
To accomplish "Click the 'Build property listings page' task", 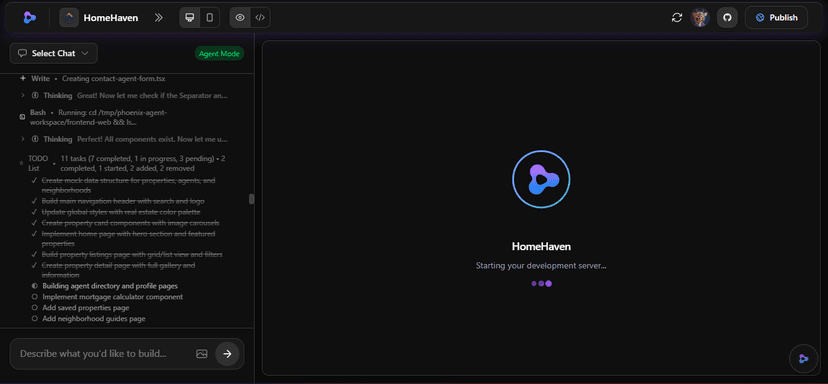I will coord(132,255).
